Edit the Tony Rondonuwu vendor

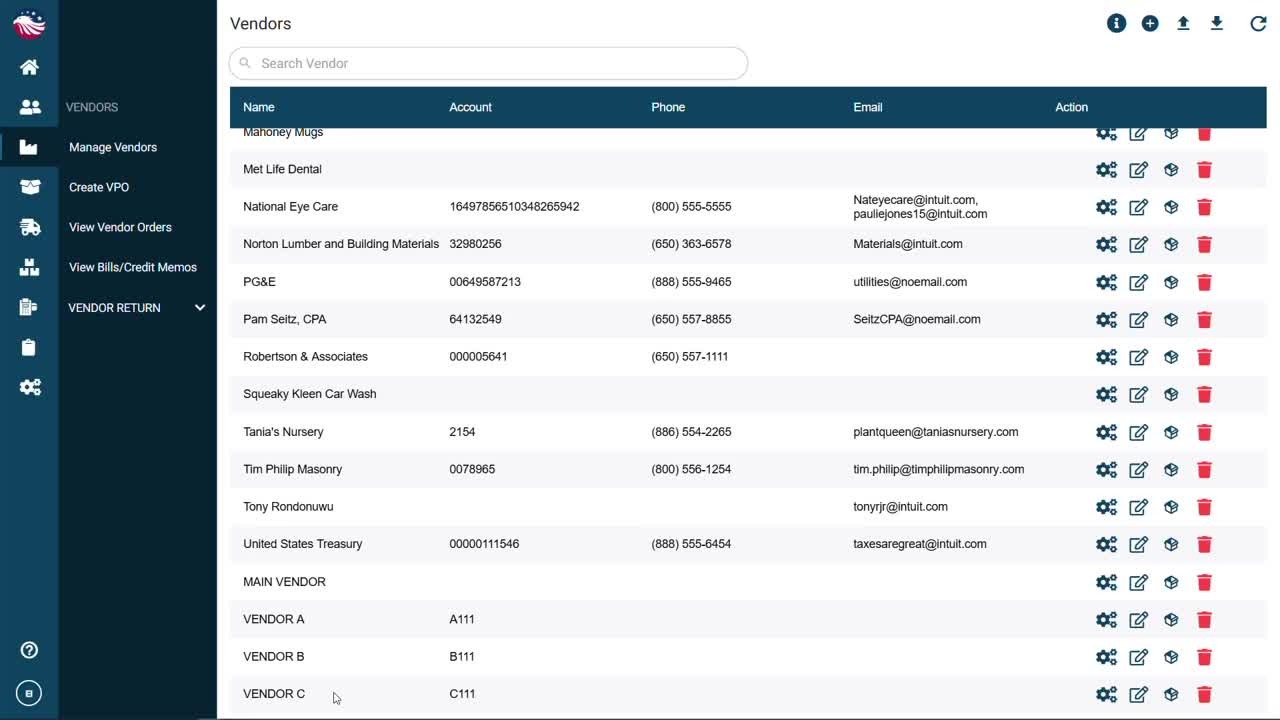[1138, 507]
